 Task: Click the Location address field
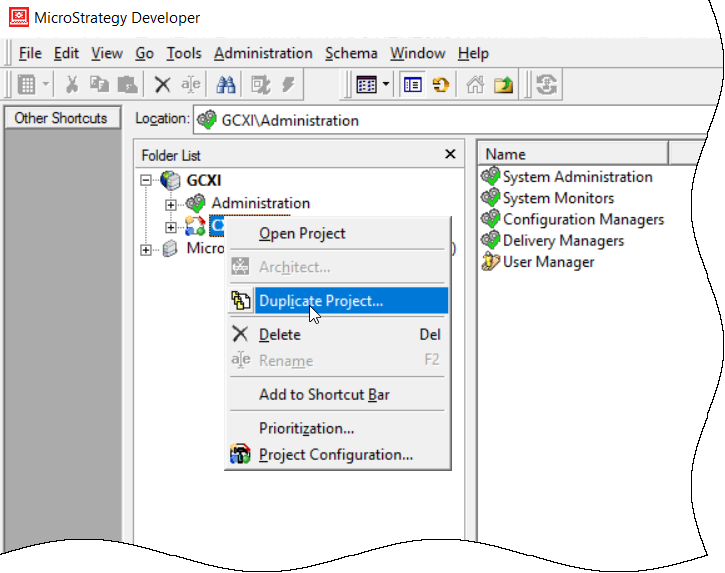pyautogui.click(x=450, y=120)
